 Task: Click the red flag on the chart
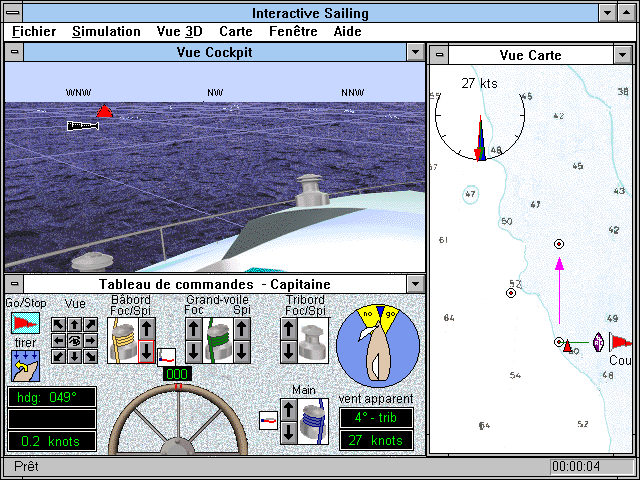[621, 342]
